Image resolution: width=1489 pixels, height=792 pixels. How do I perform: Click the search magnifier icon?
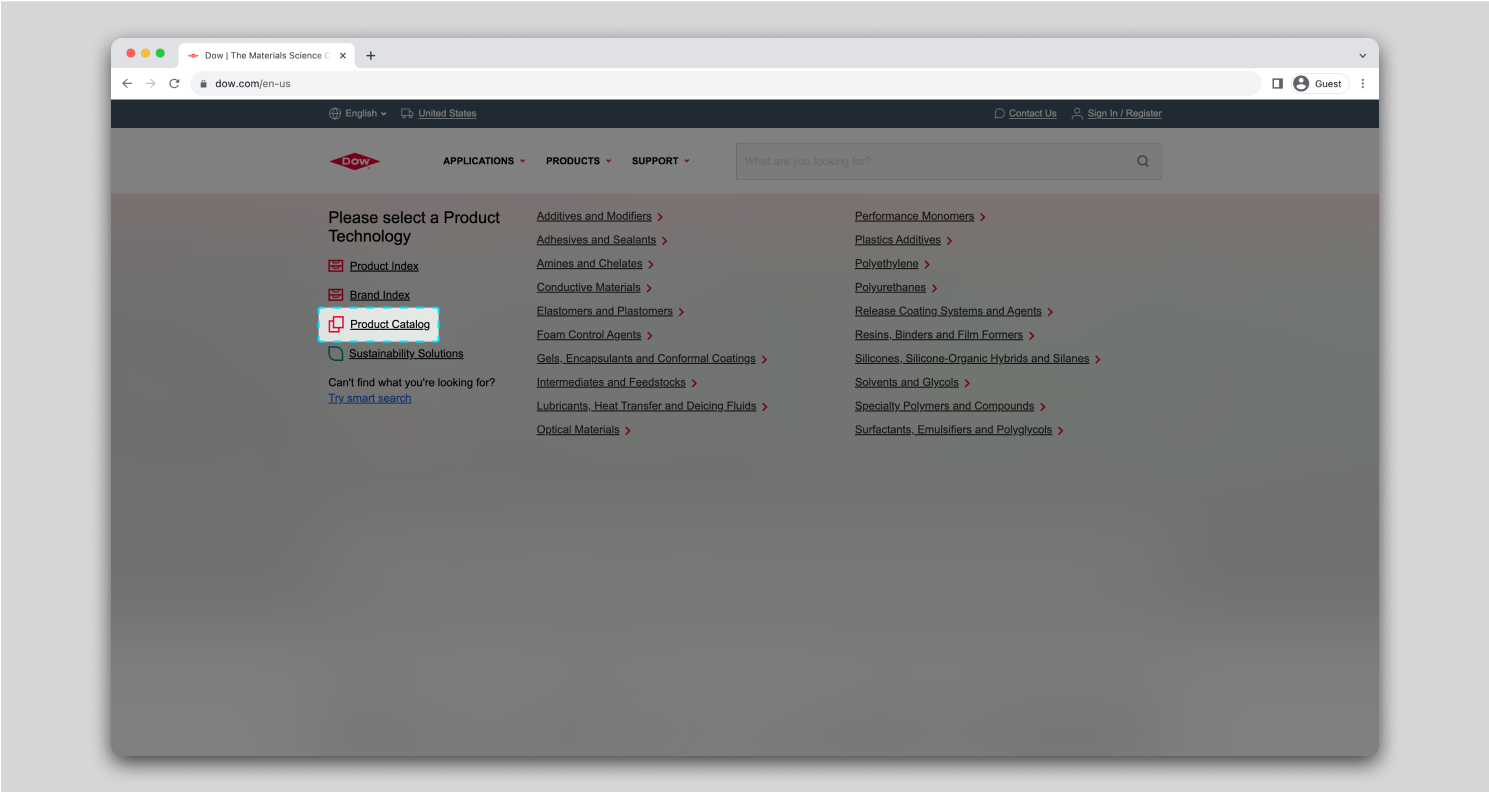pos(1142,161)
